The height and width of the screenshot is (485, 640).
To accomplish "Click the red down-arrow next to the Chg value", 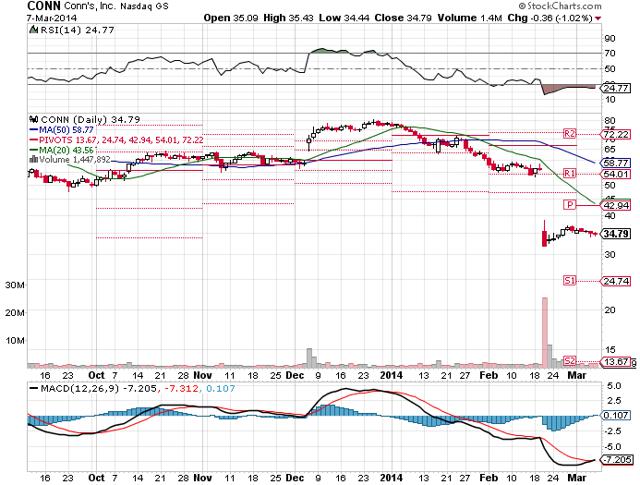I will click(x=598, y=18).
